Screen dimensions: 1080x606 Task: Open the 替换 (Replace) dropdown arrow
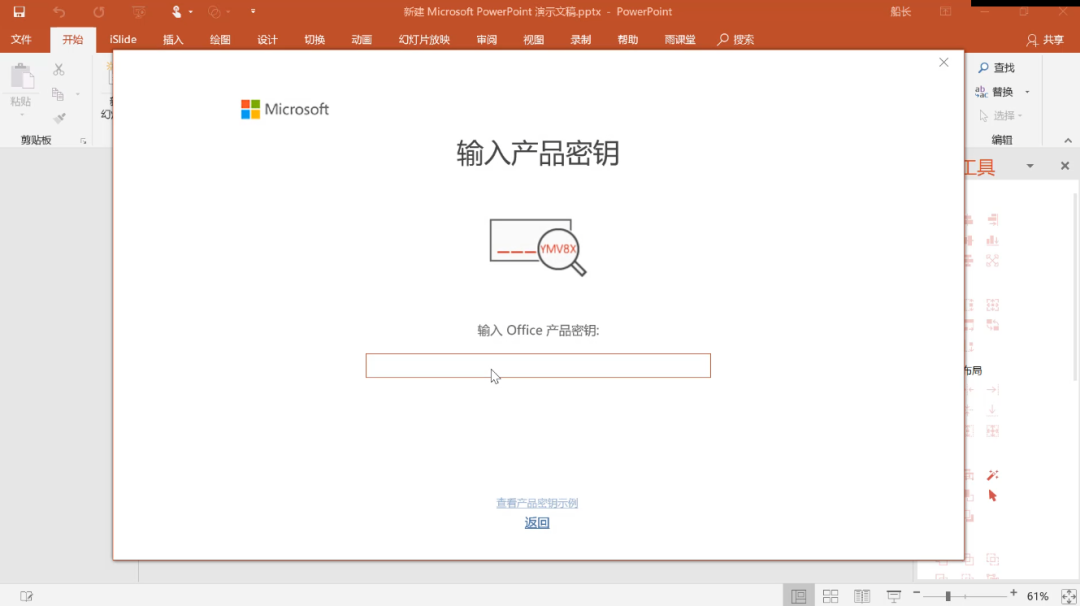click(x=1026, y=90)
